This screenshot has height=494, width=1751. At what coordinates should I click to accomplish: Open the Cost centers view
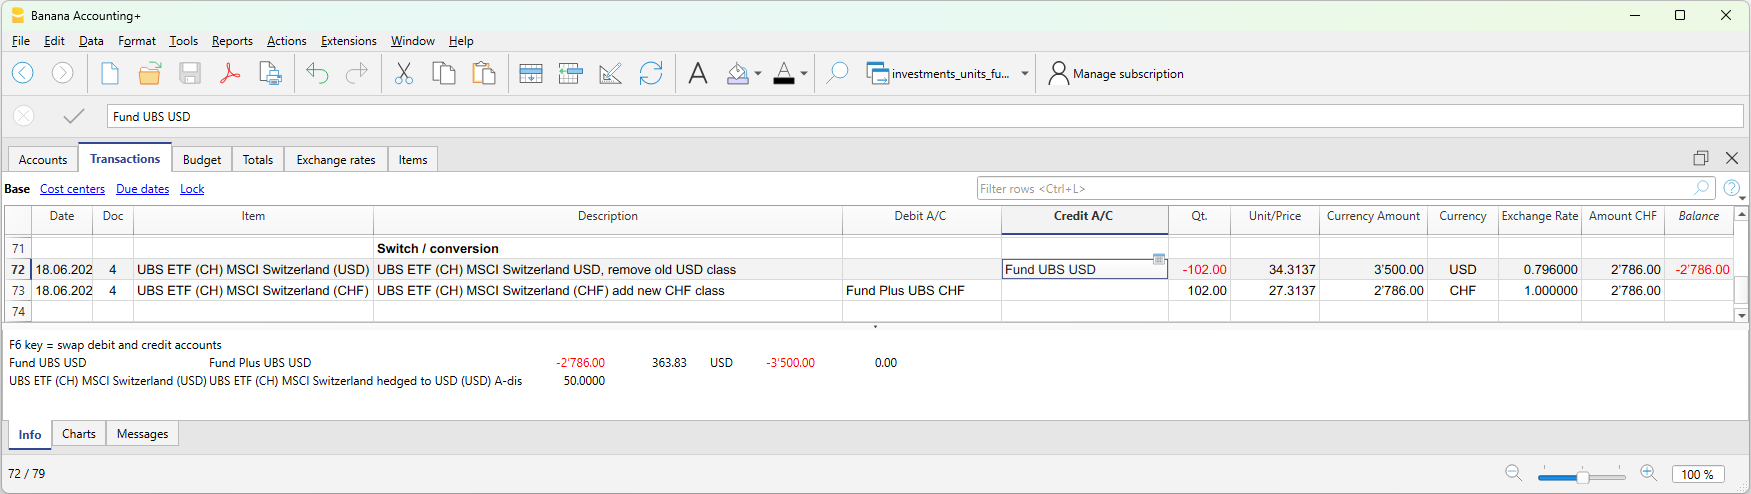(72, 189)
